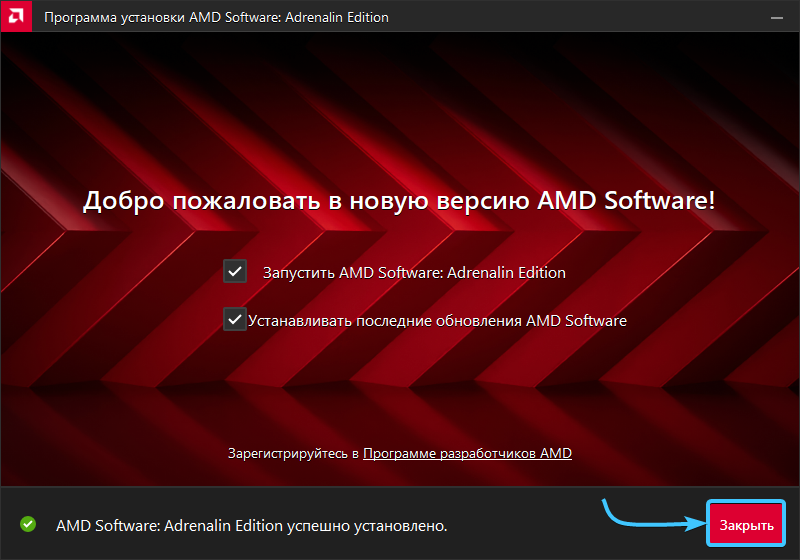Image resolution: width=800 pixels, height=560 pixels.
Task: Click the Зарегистрируйтесь в text
Action: pos(293,453)
